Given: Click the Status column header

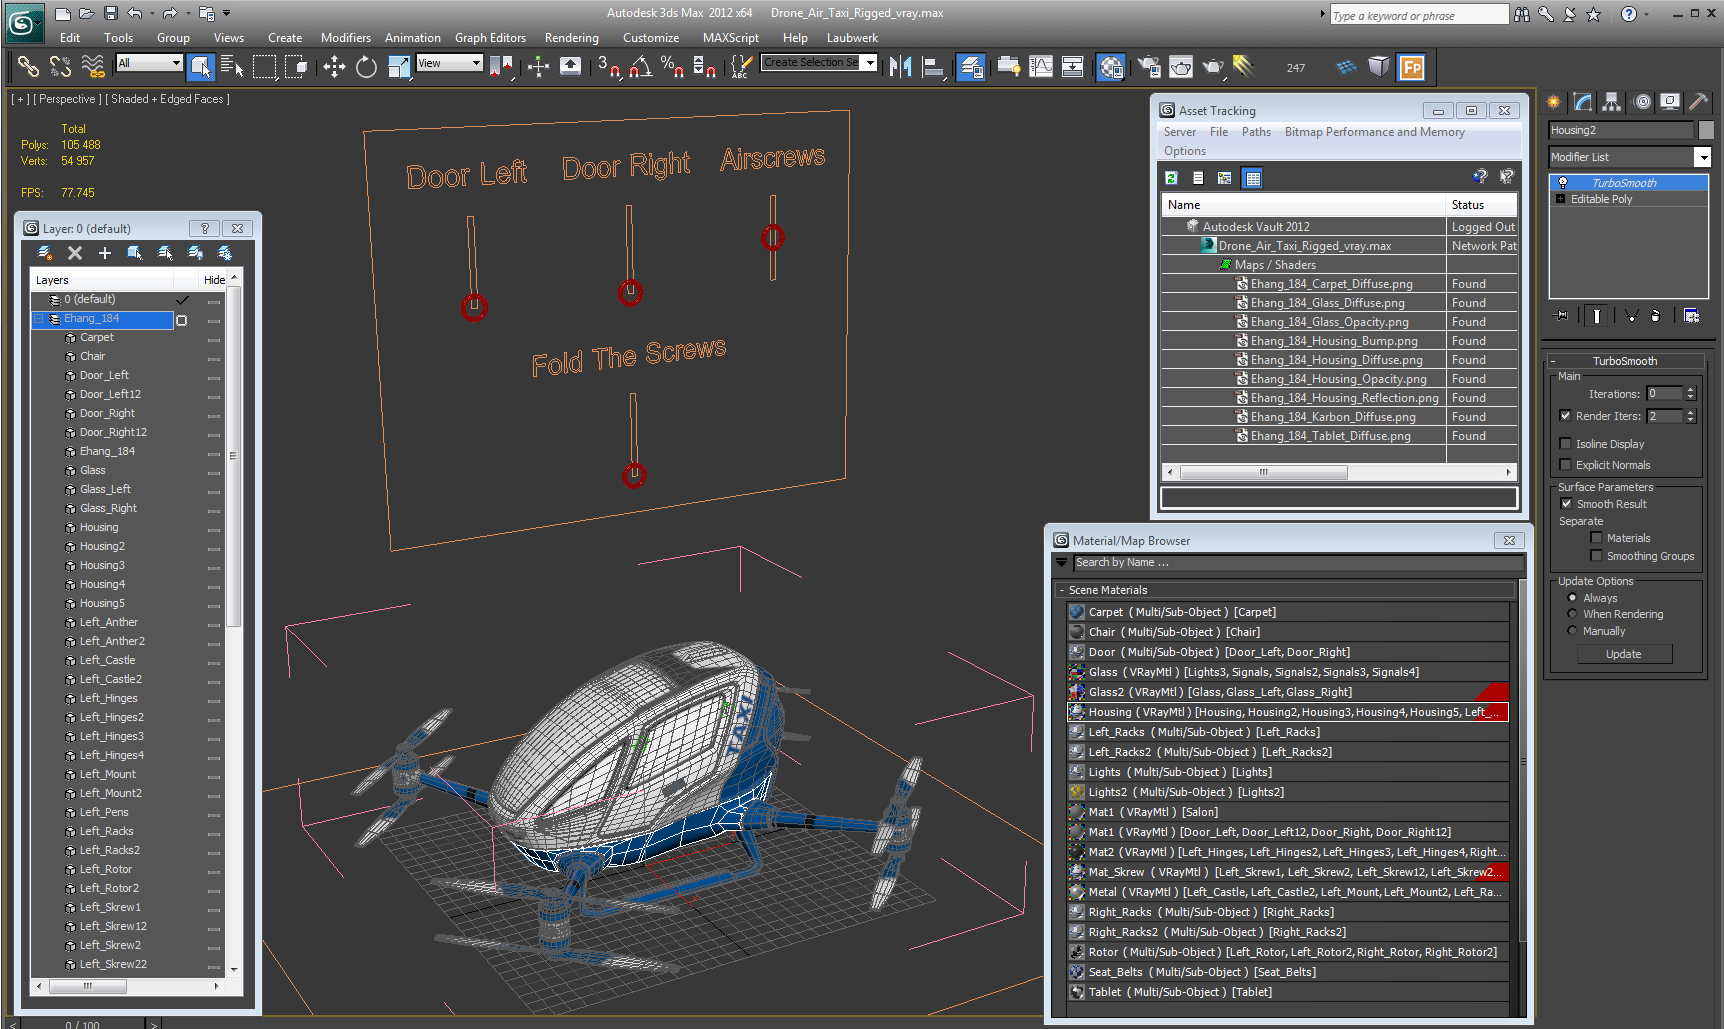Looking at the screenshot, I should 1482,205.
